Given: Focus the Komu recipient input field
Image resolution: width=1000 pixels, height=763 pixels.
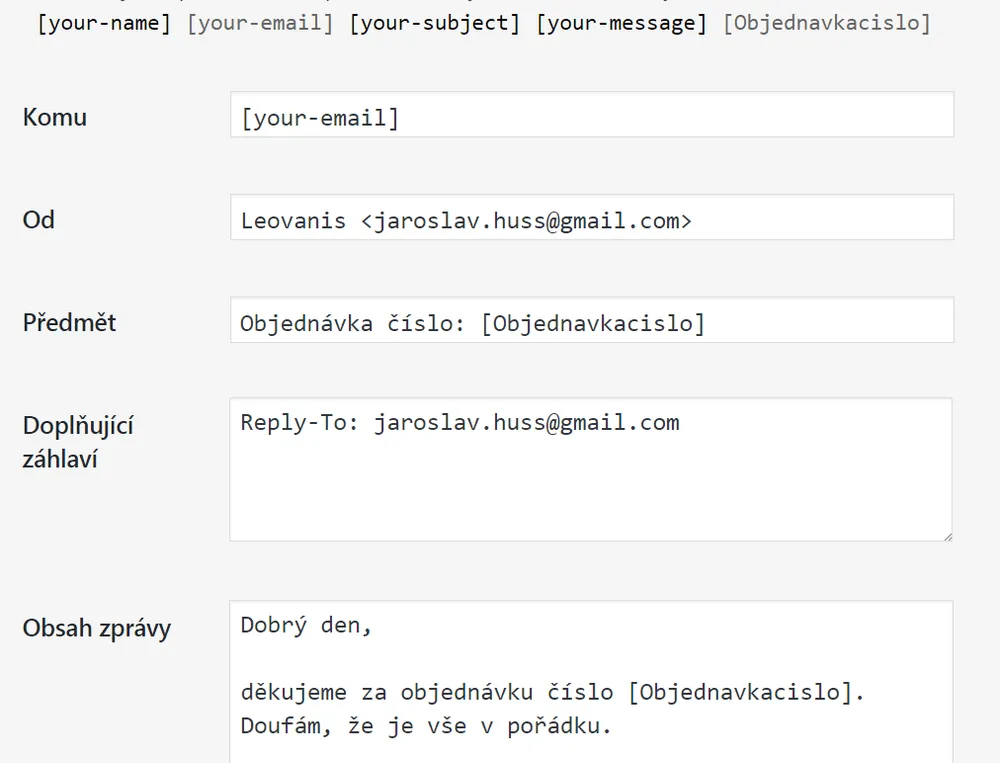Looking at the screenshot, I should pos(591,116).
